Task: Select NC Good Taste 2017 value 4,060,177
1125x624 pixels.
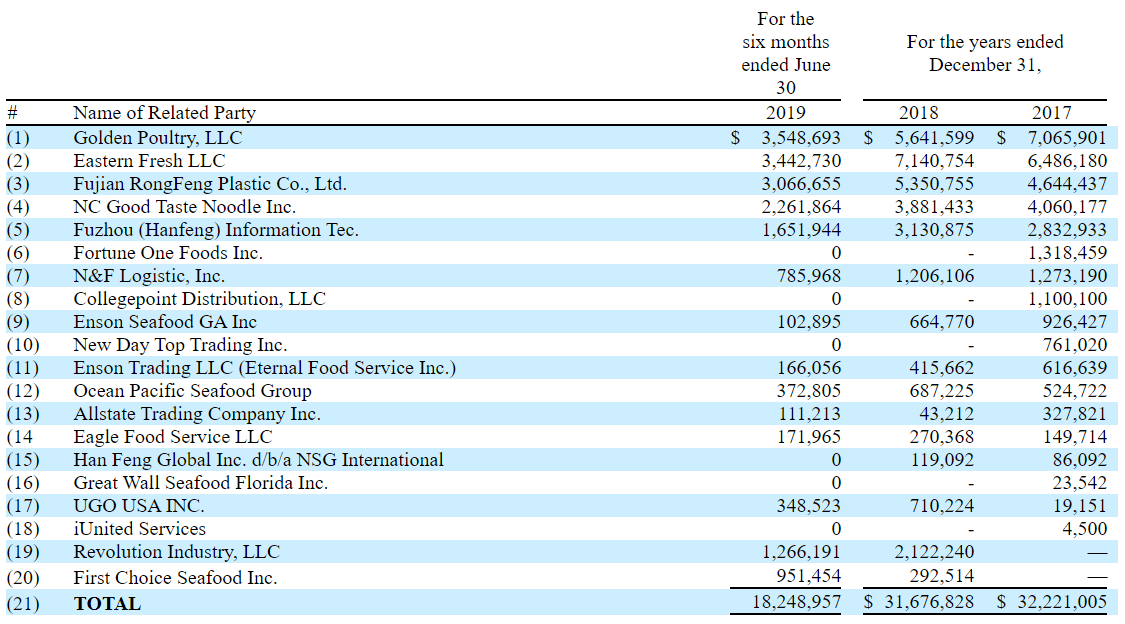Action: [1067, 207]
